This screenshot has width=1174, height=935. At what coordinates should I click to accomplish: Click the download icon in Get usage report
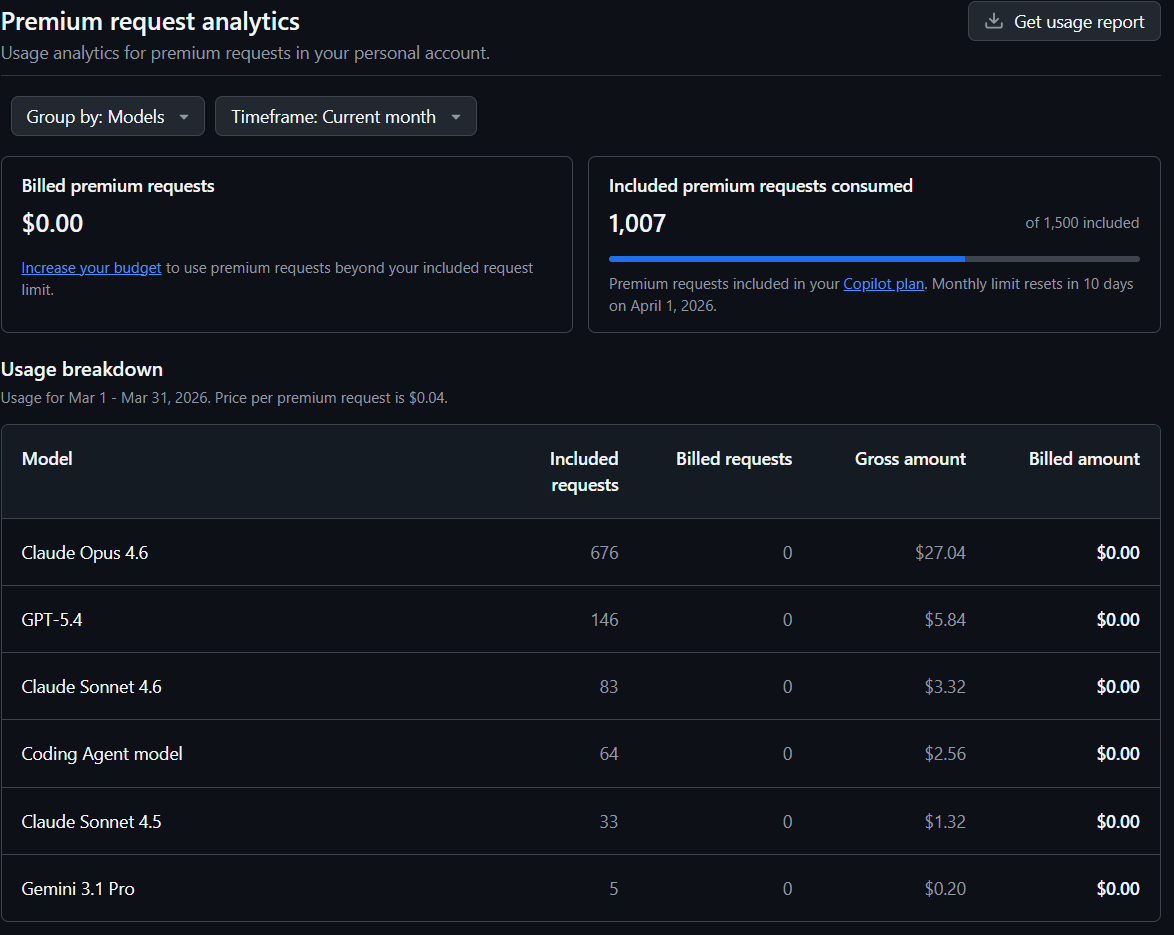pos(994,21)
